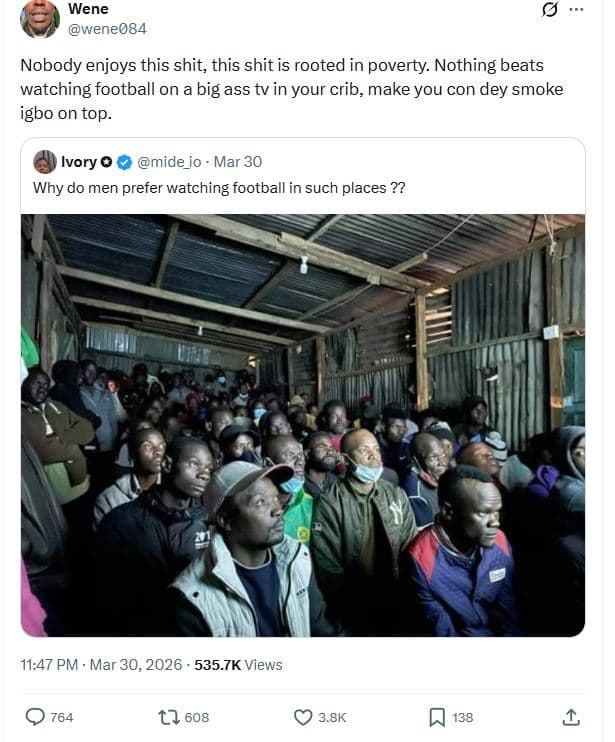This screenshot has width=615, height=742.
Task: Click the reply speech bubble icon
Action: tap(35, 717)
